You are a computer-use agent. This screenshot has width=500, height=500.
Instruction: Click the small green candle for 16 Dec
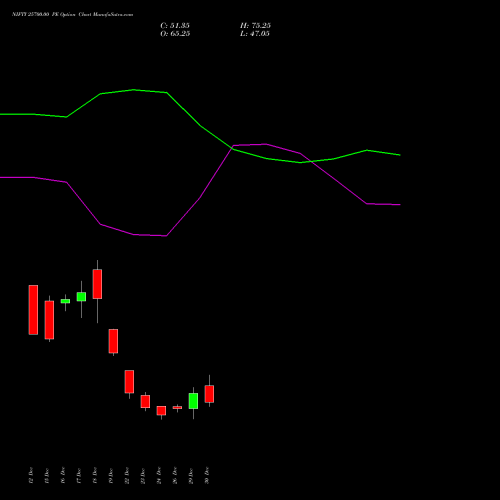click(65, 301)
